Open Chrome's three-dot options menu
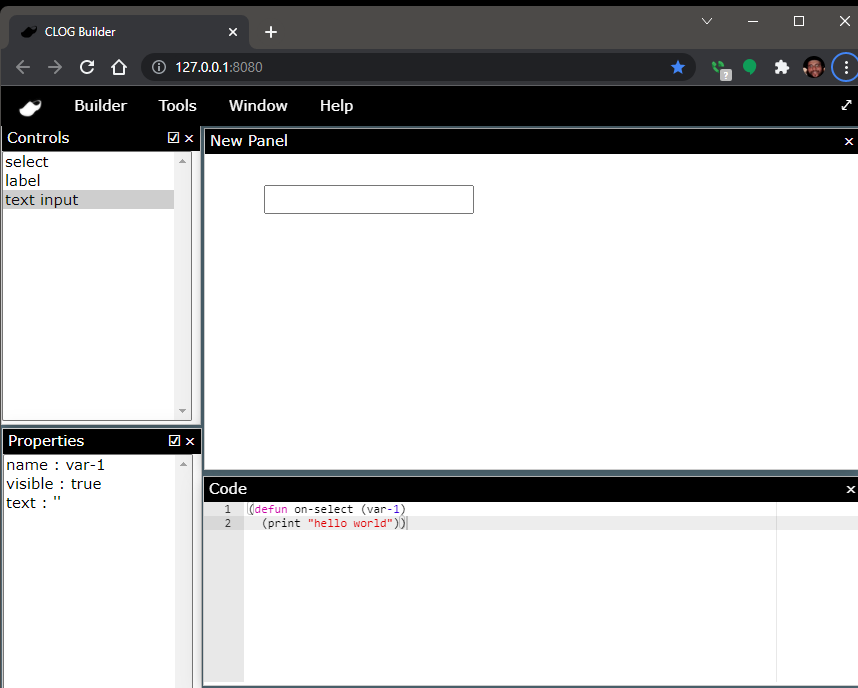Viewport: 858px width, 688px height. [x=846, y=67]
